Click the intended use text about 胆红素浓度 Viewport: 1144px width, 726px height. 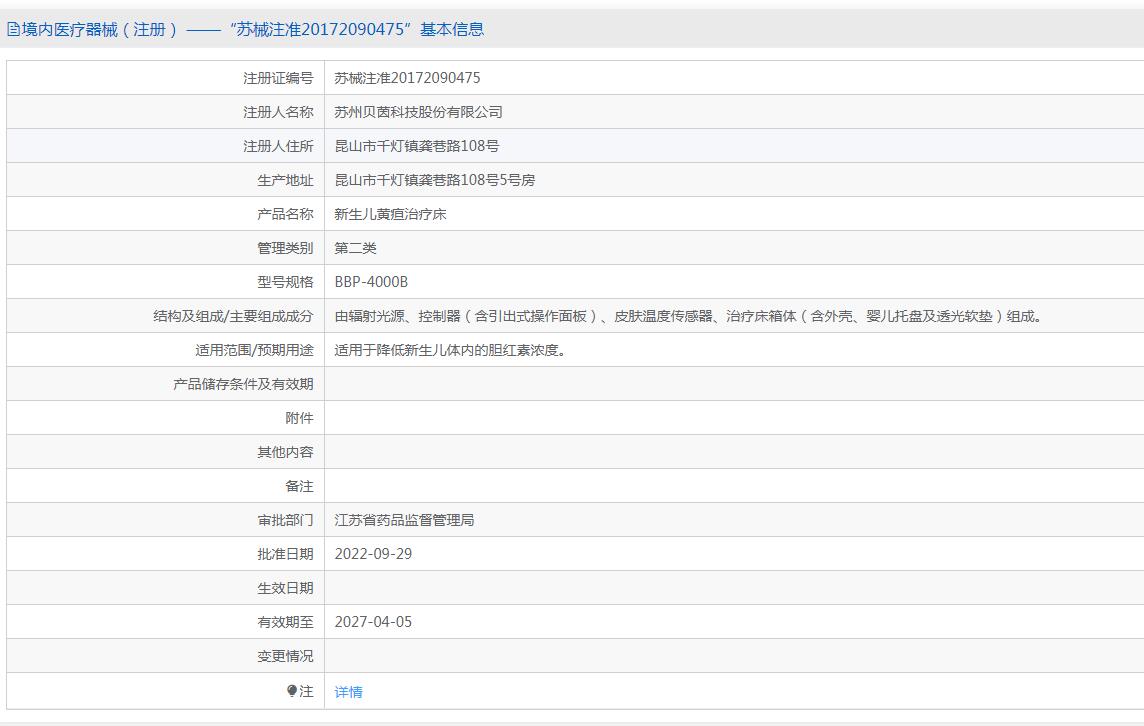tap(450, 350)
